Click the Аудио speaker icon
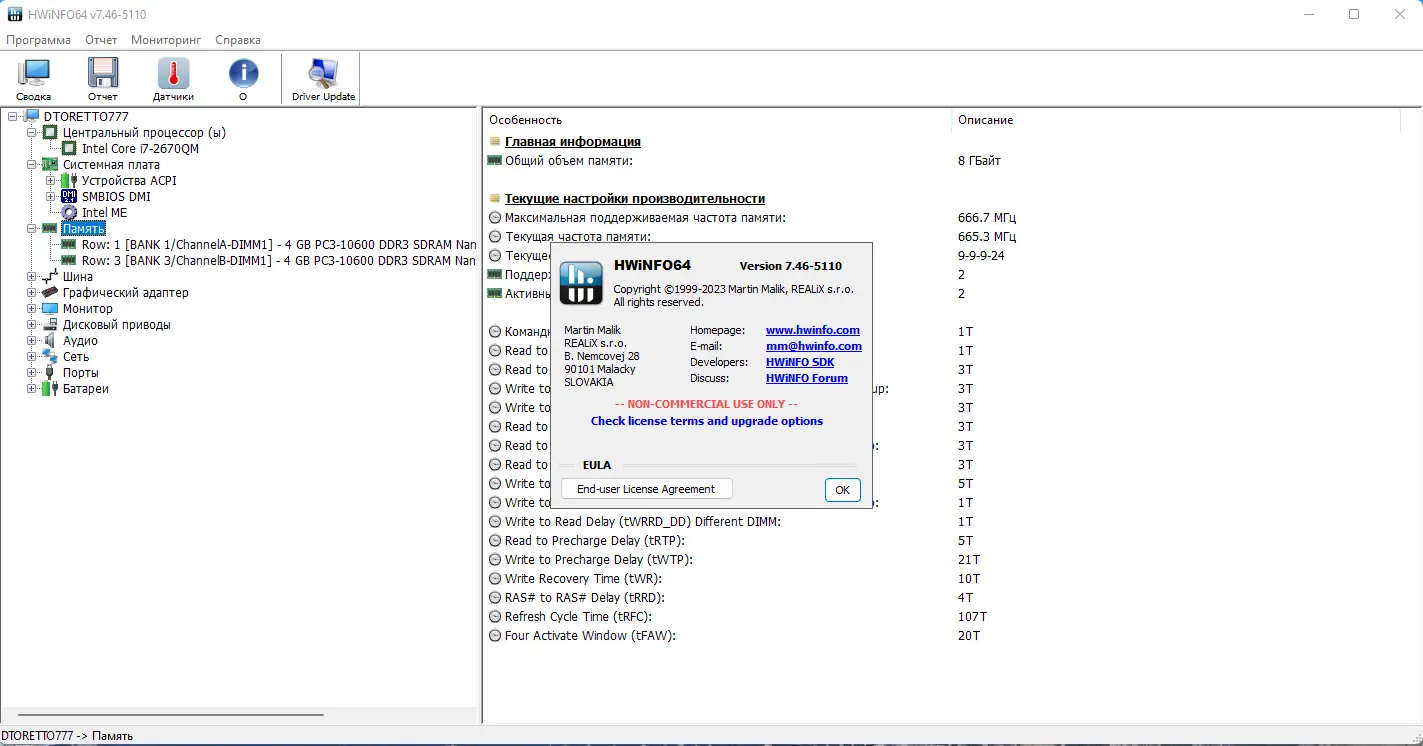1423x746 pixels. 50,340
